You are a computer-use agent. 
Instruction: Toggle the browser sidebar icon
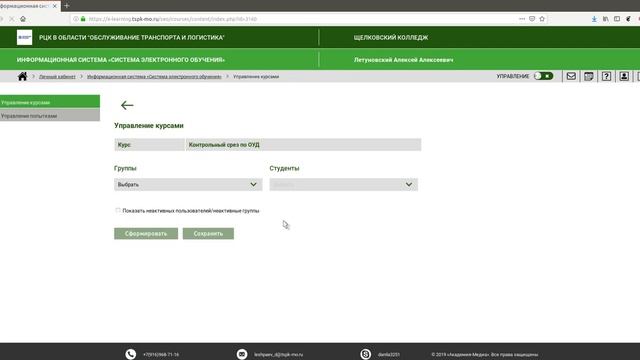pos(617,19)
